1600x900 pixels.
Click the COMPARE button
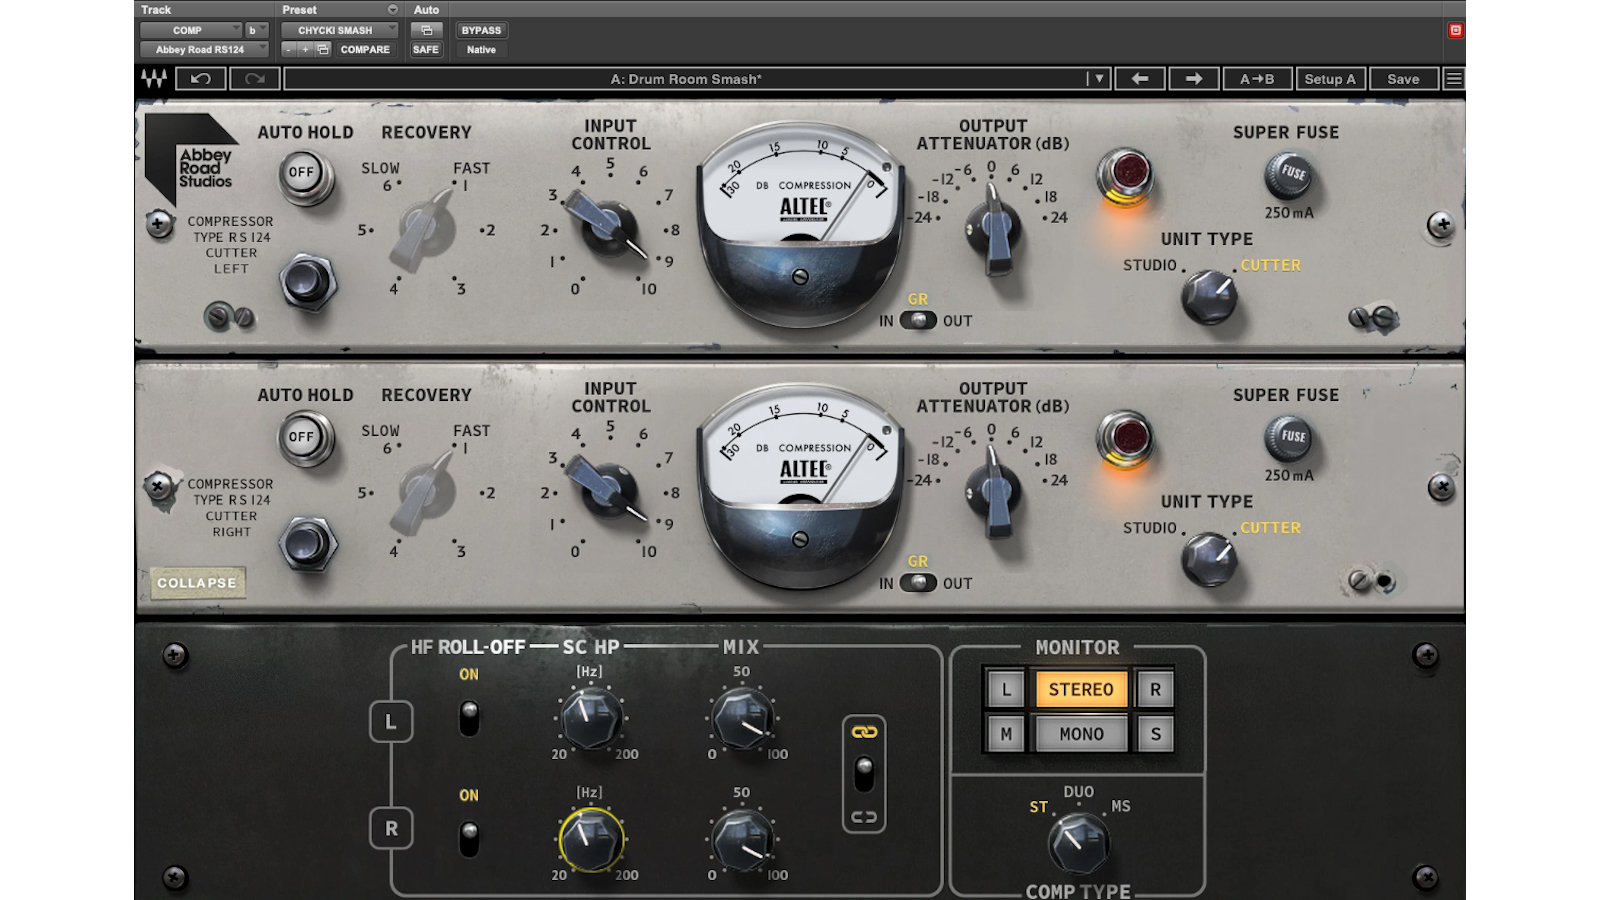click(x=365, y=49)
